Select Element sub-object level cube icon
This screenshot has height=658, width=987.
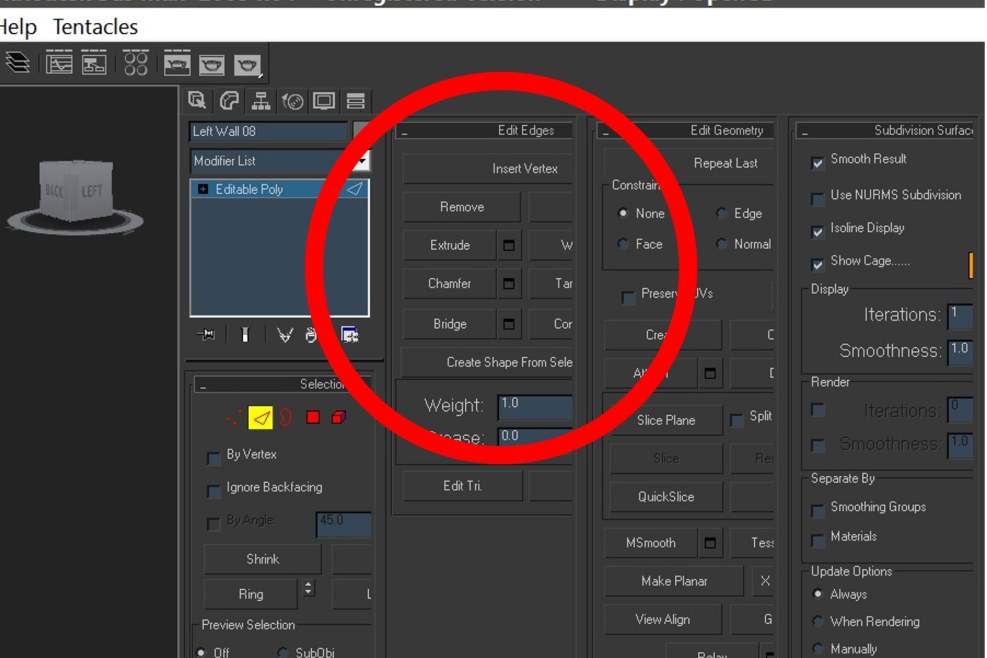point(339,418)
